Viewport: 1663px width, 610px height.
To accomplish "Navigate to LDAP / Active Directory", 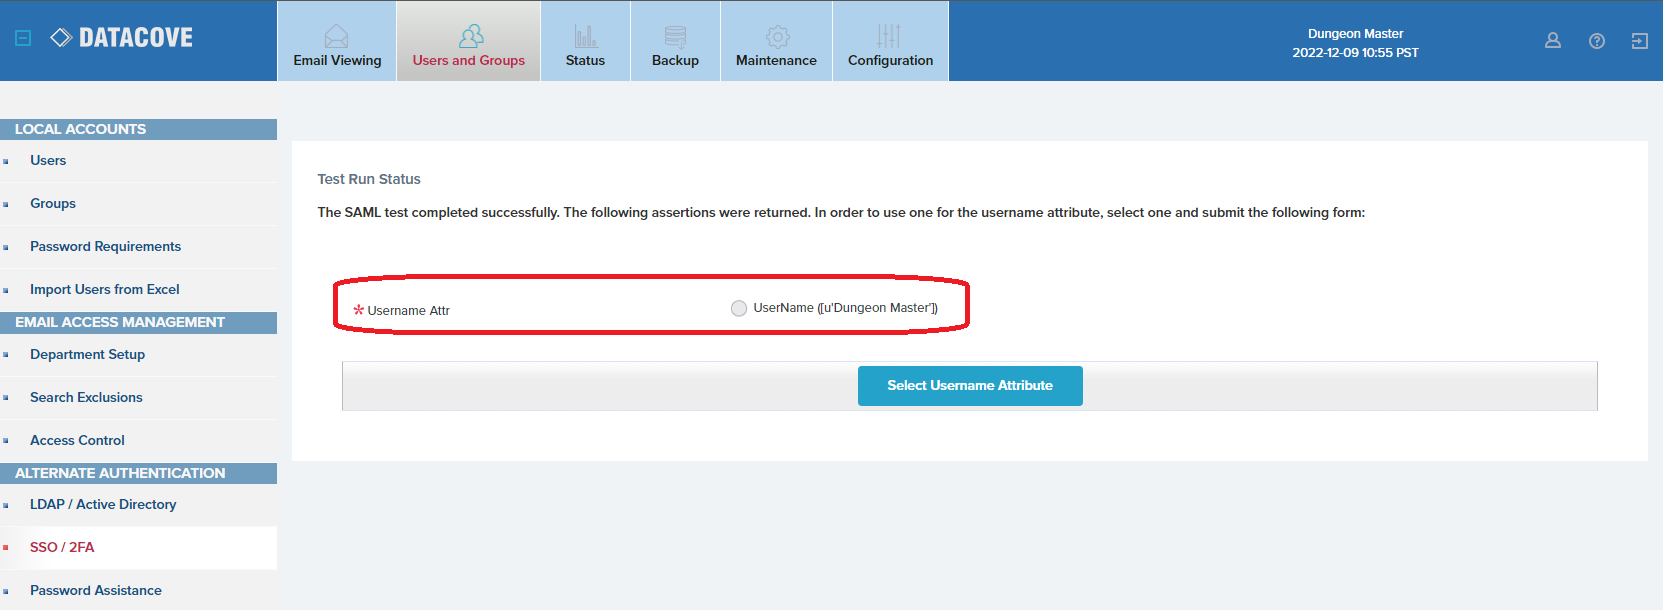I will click(103, 505).
